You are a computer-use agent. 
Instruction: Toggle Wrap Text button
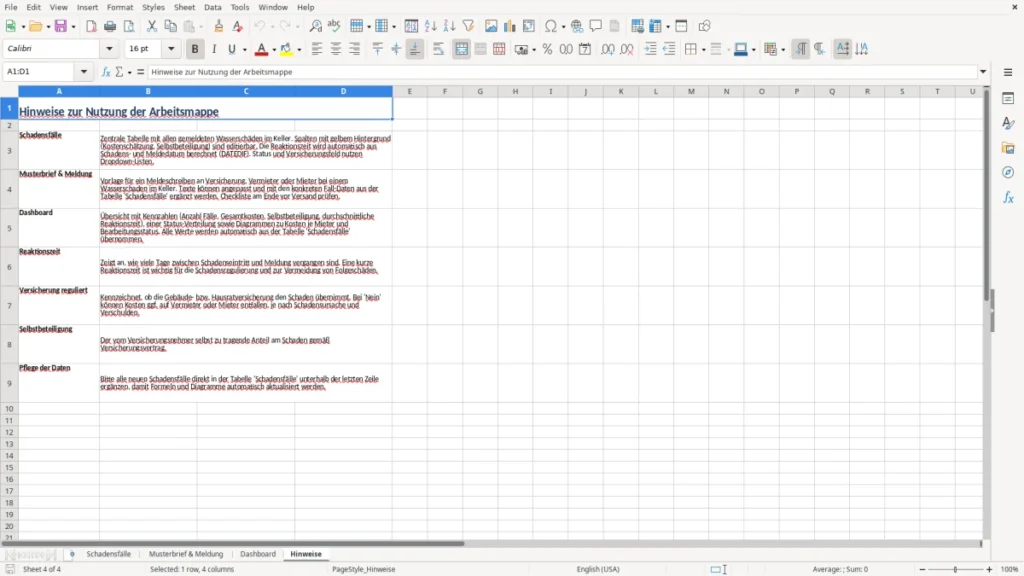[438, 49]
